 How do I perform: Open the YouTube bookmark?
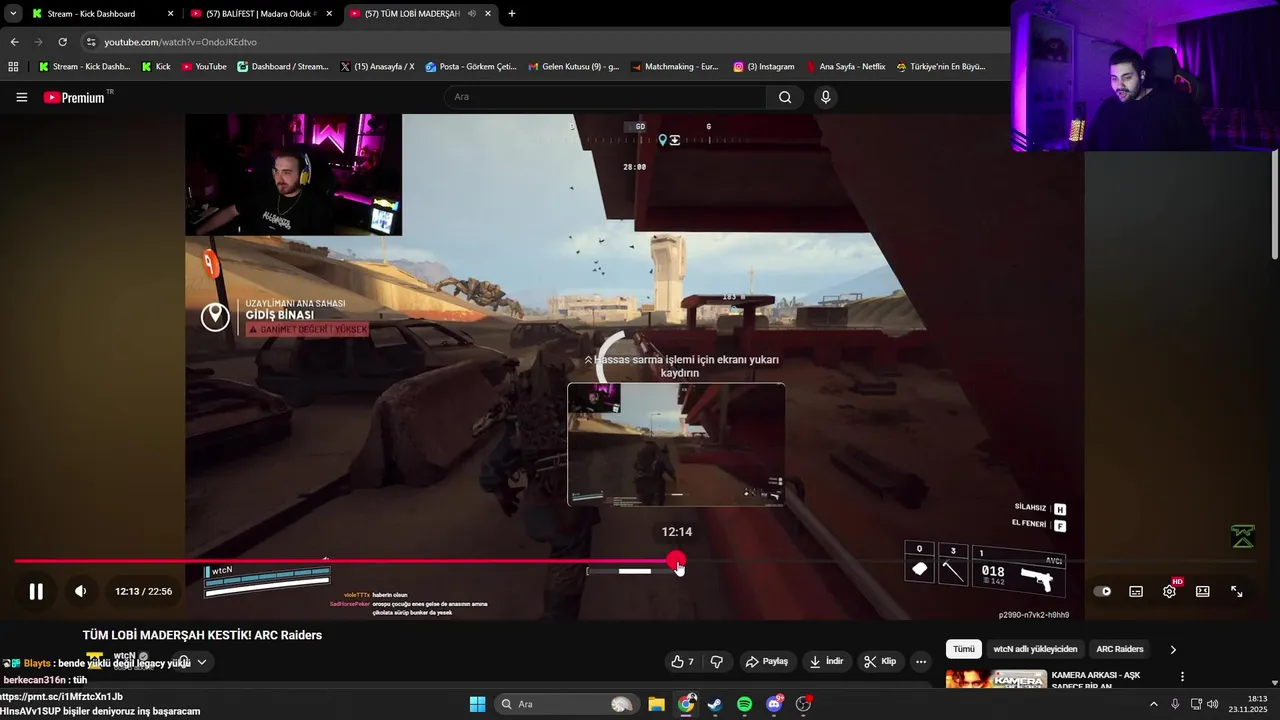pos(204,67)
